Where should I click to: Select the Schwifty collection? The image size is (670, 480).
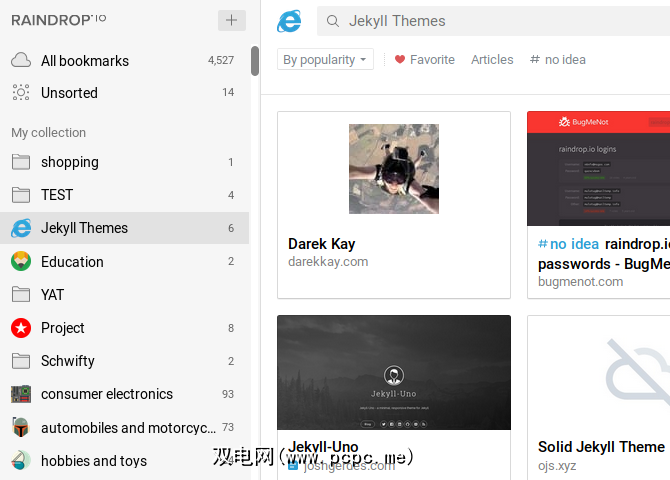pyautogui.click(x=124, y=361)
